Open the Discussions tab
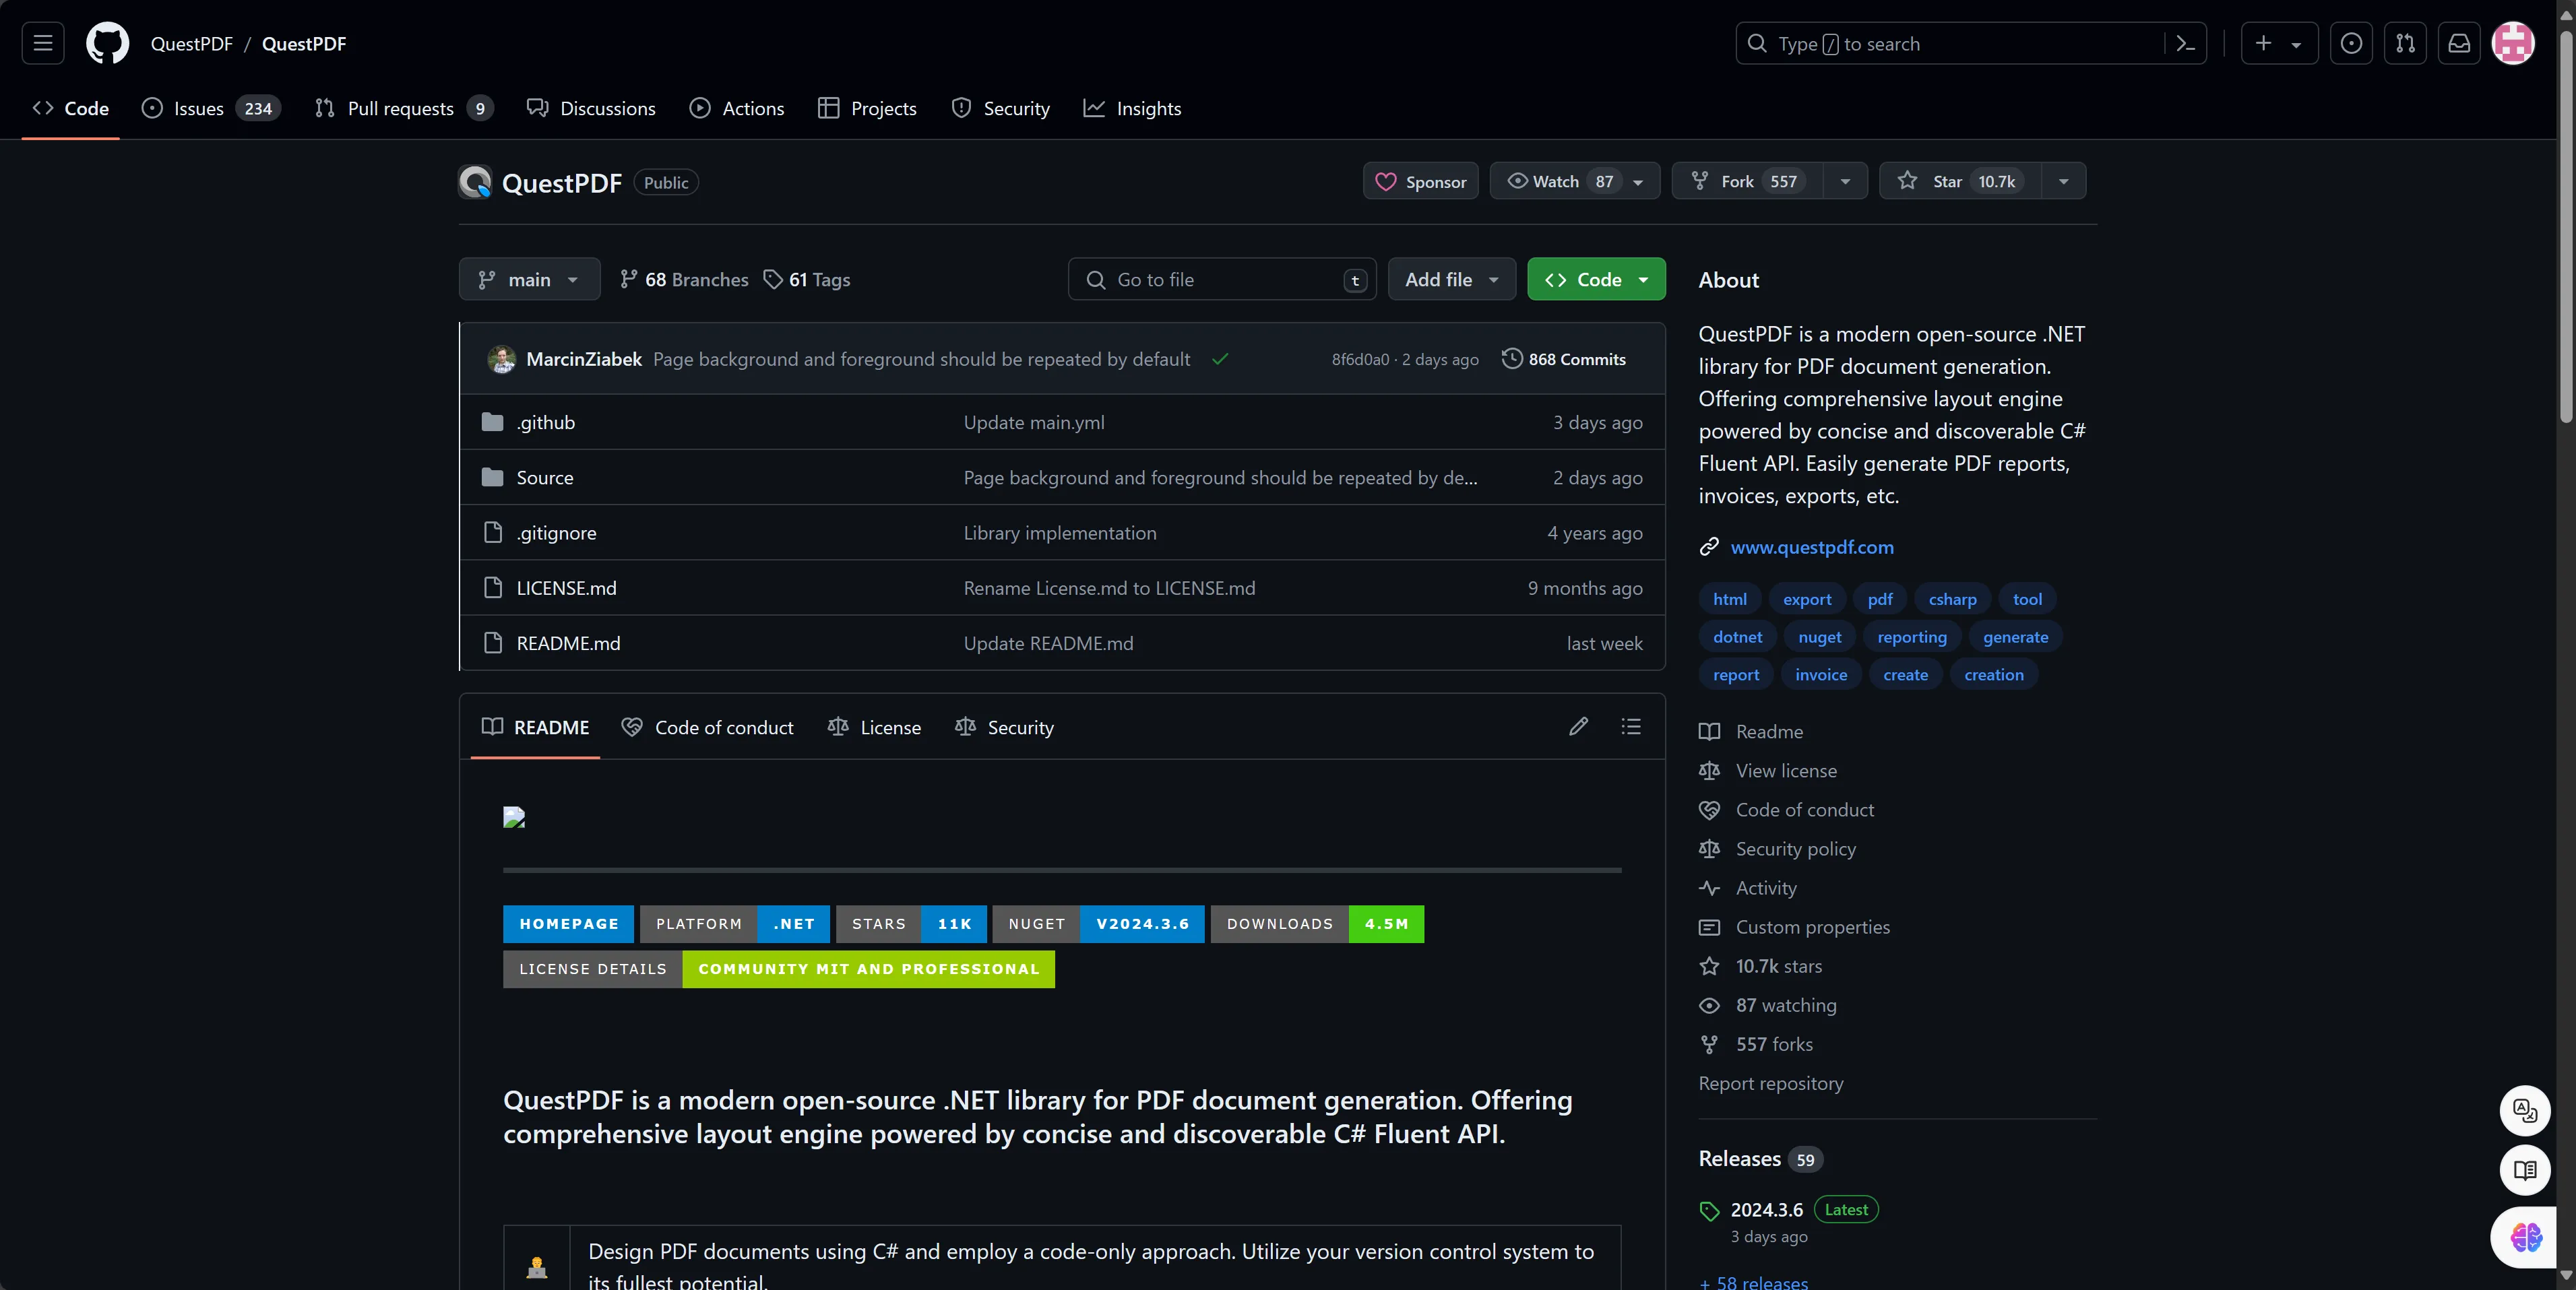 (591, 108)
